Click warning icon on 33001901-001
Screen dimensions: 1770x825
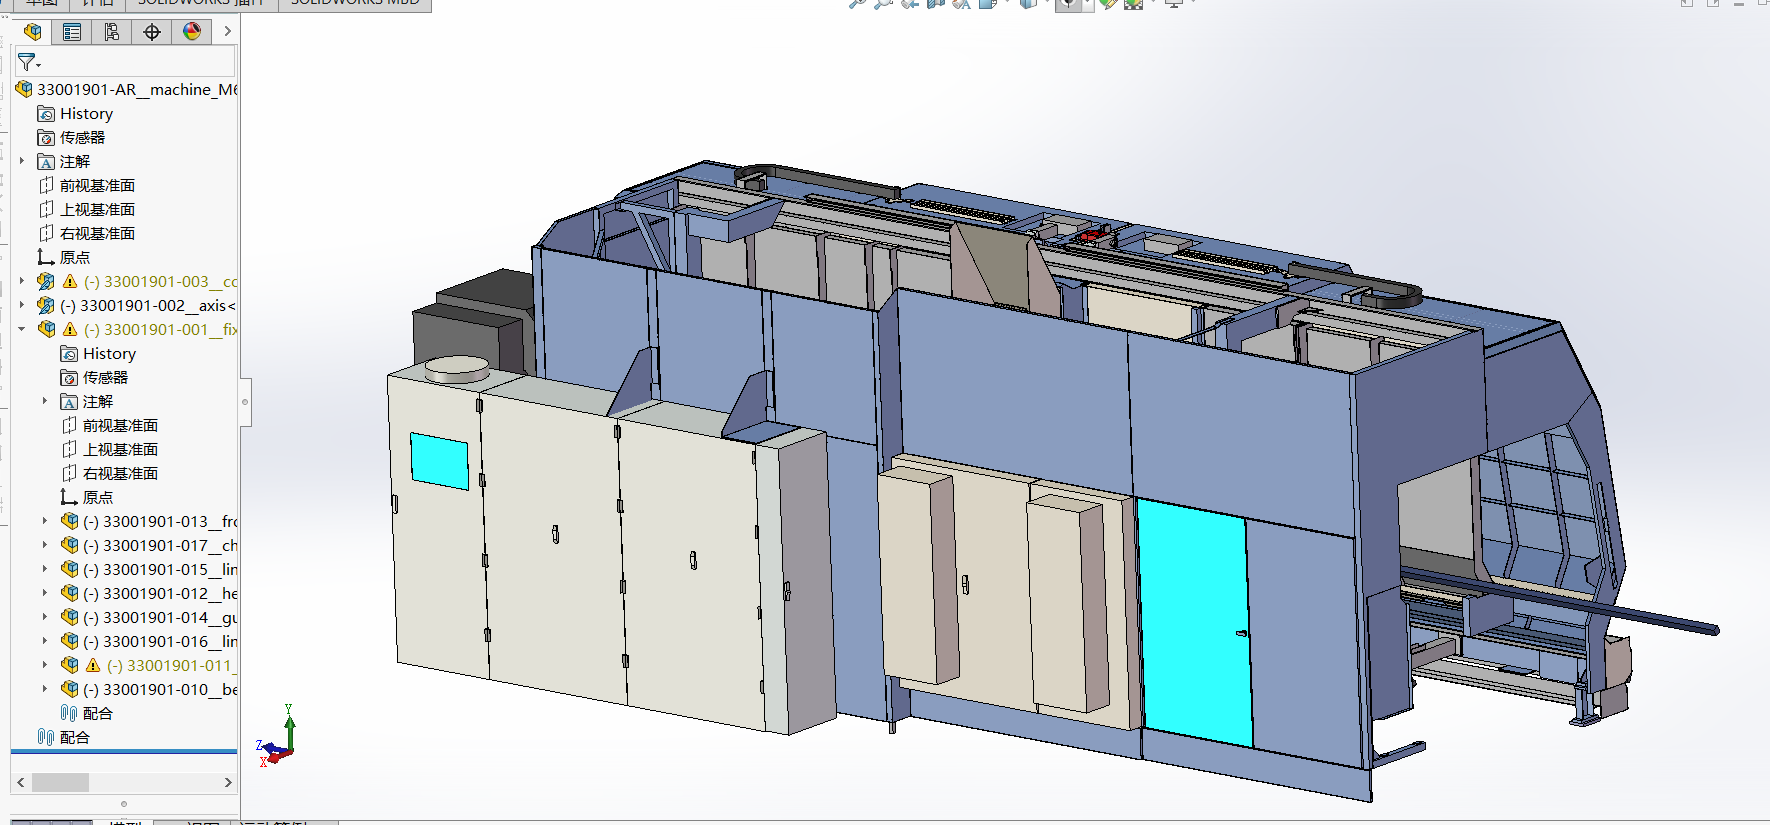tap(70, 329)
